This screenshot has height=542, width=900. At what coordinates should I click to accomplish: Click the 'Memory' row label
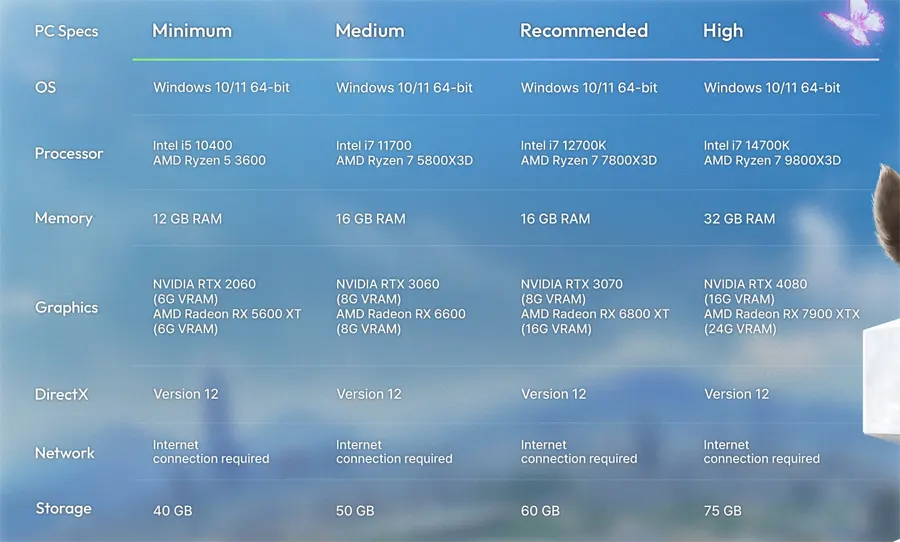[x=63, y=218]
